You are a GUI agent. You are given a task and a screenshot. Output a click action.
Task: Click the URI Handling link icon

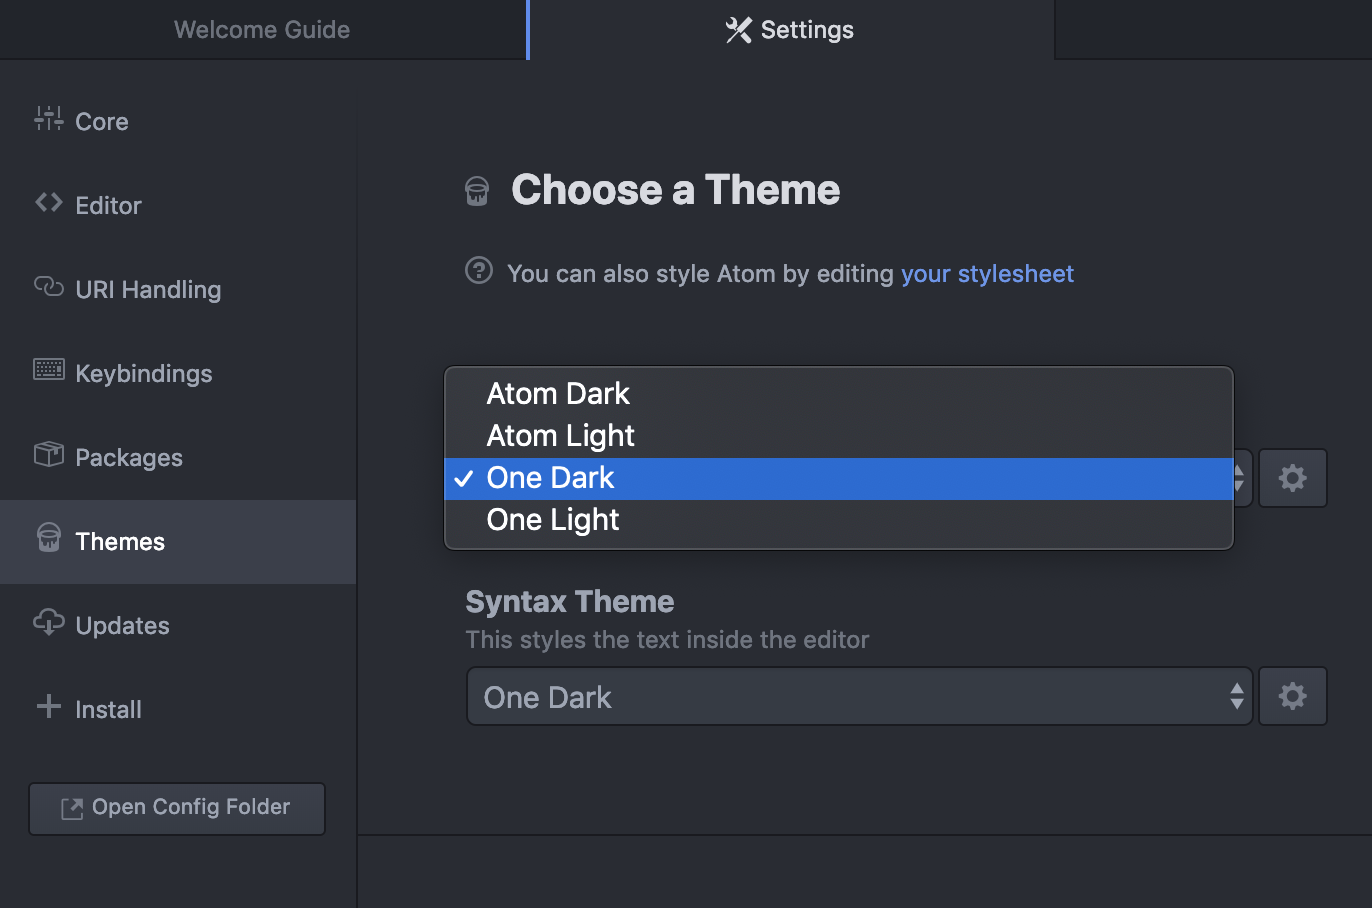click(48, 287)
